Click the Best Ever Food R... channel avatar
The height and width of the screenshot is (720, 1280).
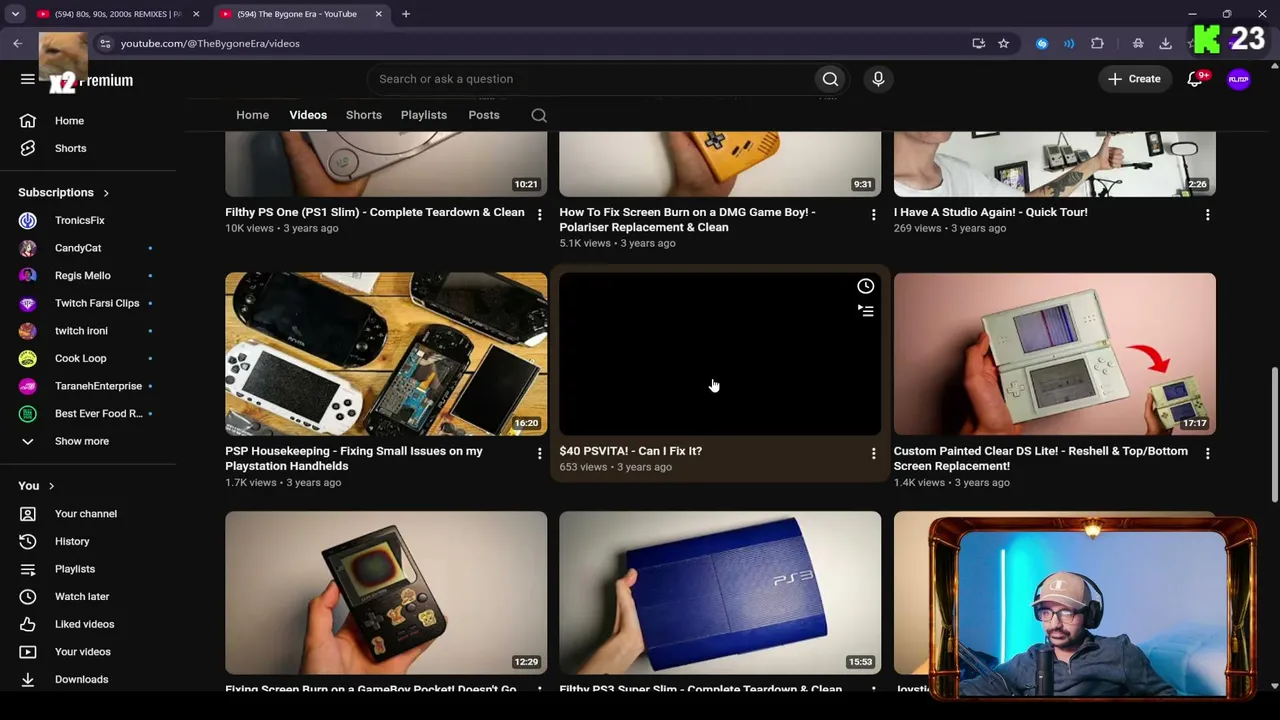tap(28, 413)
